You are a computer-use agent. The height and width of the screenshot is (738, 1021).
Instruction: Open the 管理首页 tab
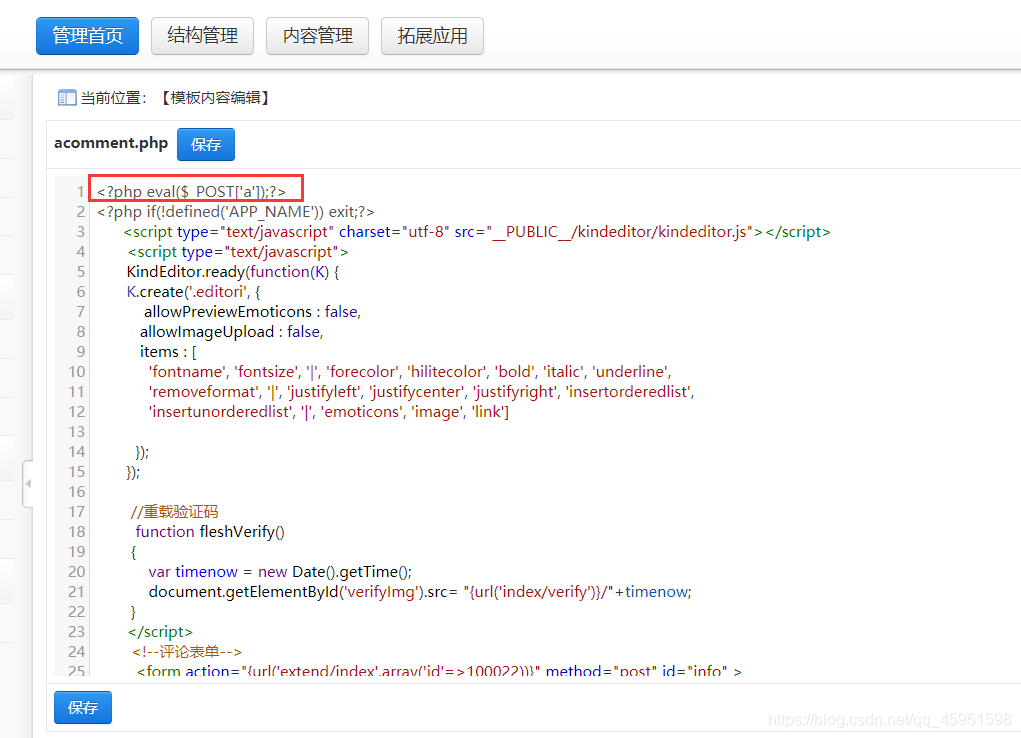87,36
